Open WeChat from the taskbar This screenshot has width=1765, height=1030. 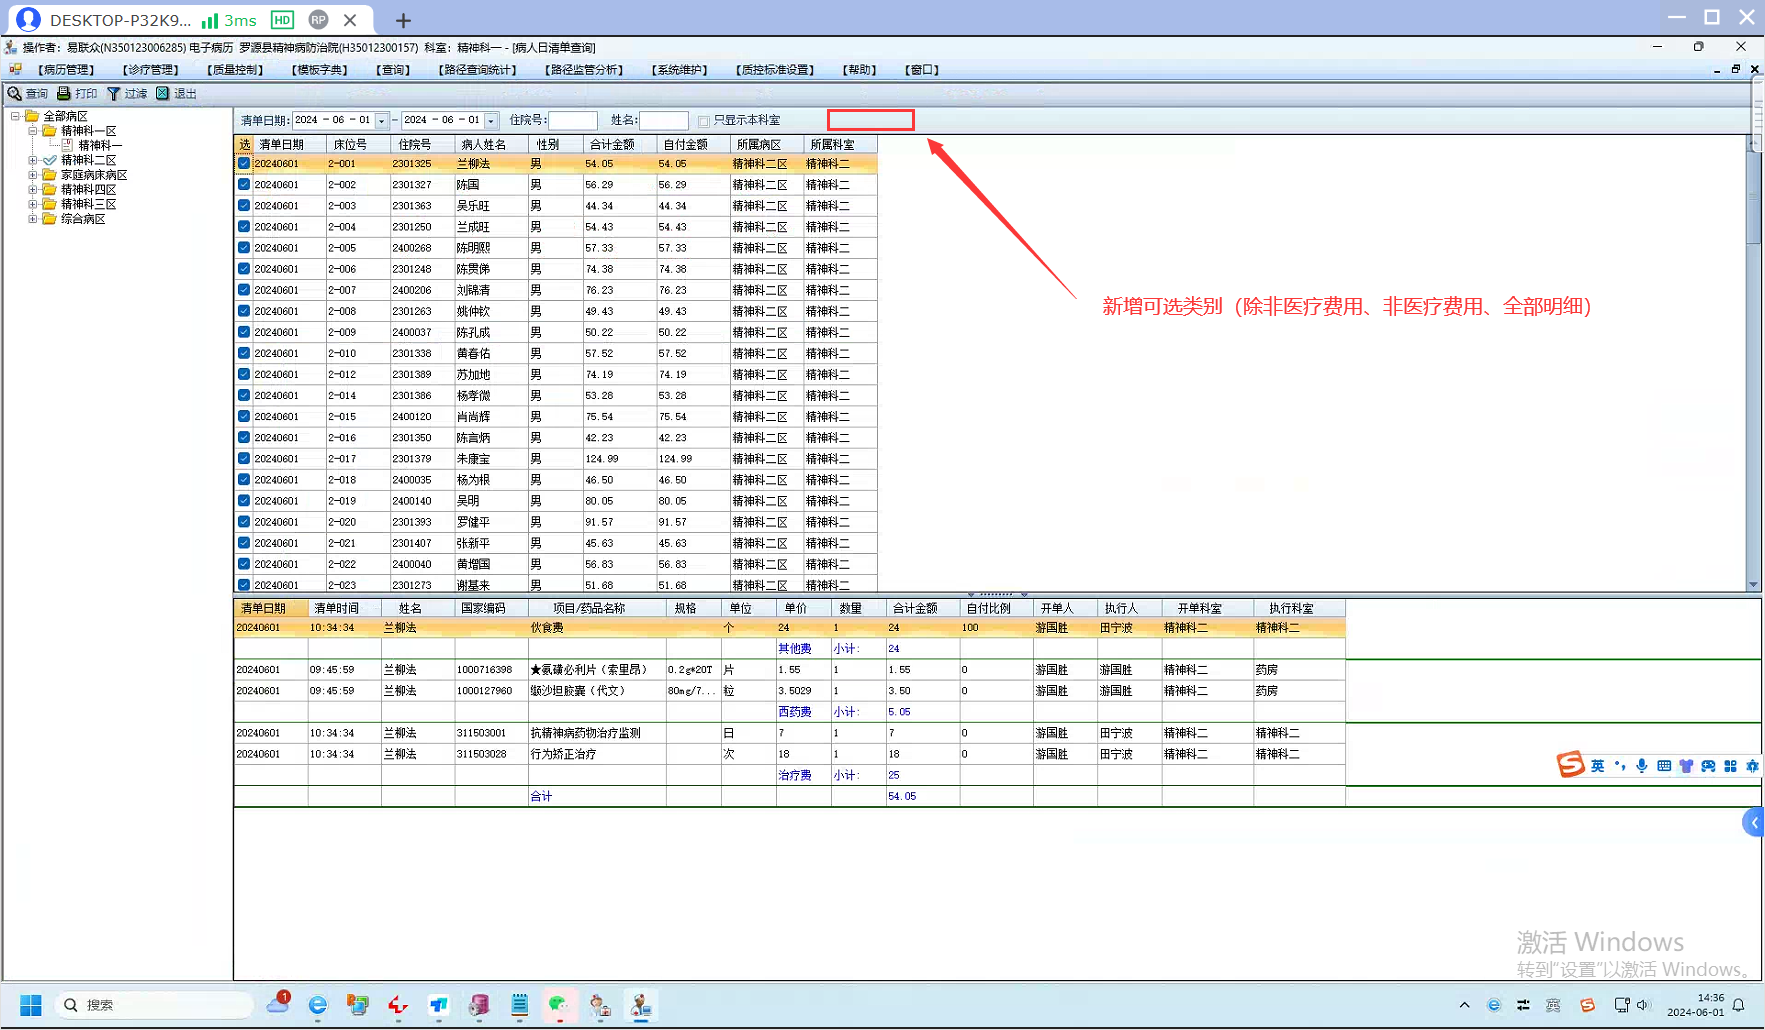click(558, 1005)
